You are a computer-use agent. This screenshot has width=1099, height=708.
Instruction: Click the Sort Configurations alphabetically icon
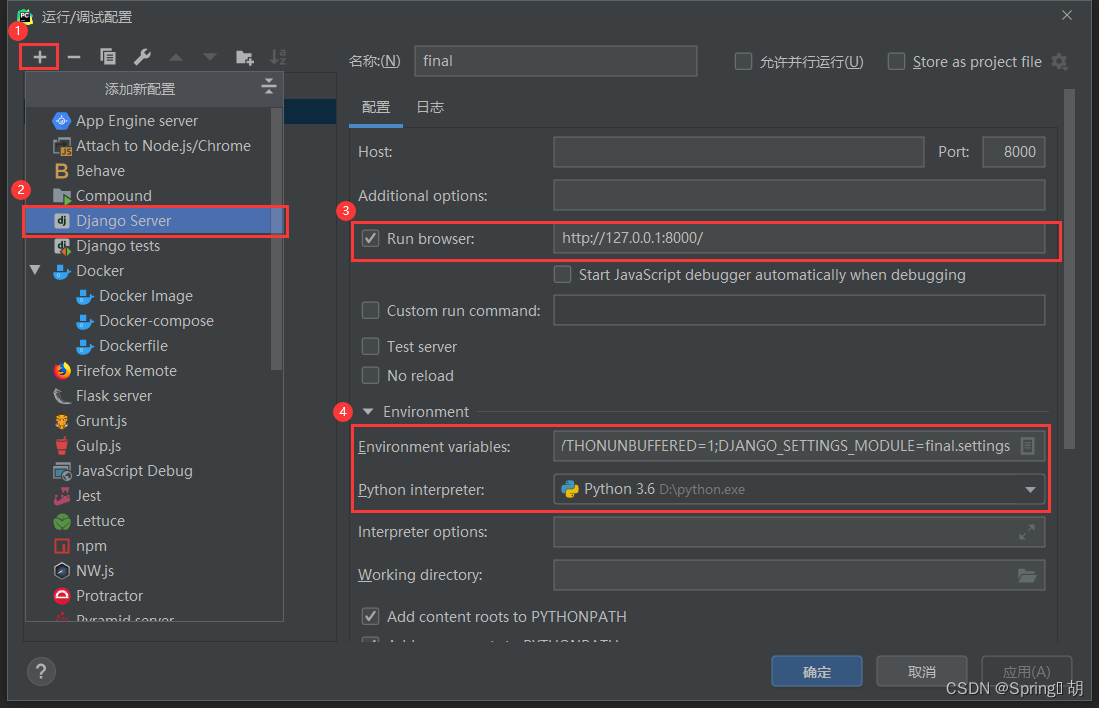pyautogui.click(x=278, y=57)
